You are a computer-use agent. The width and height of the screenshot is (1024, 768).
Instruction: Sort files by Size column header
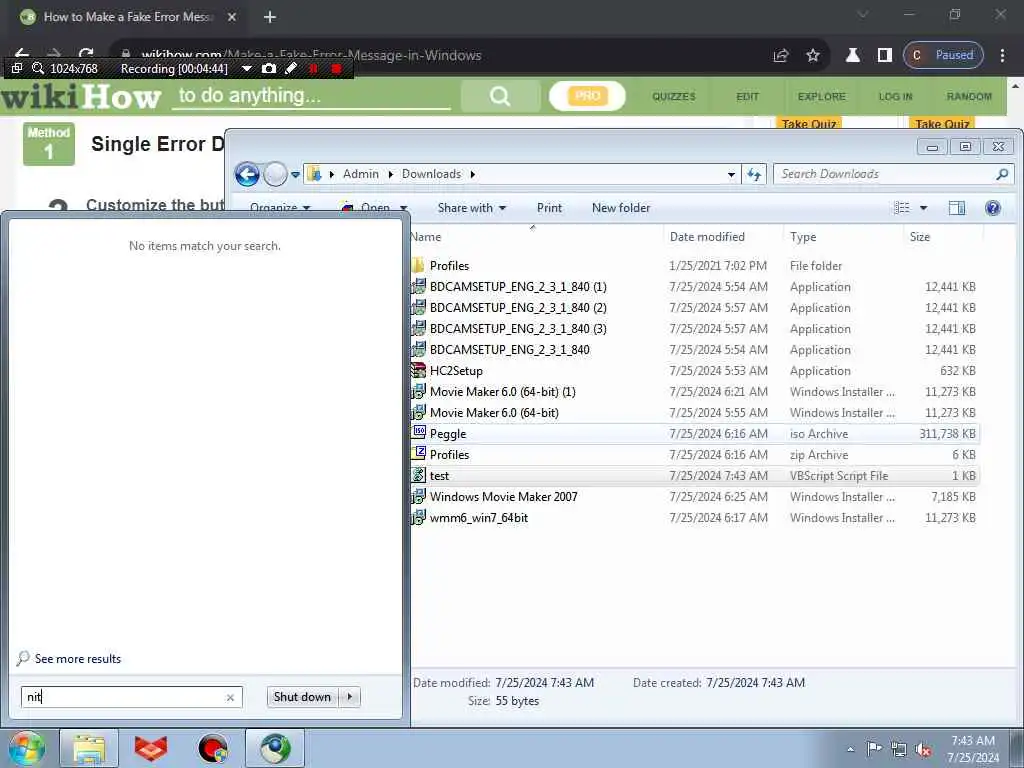(920, 236)
